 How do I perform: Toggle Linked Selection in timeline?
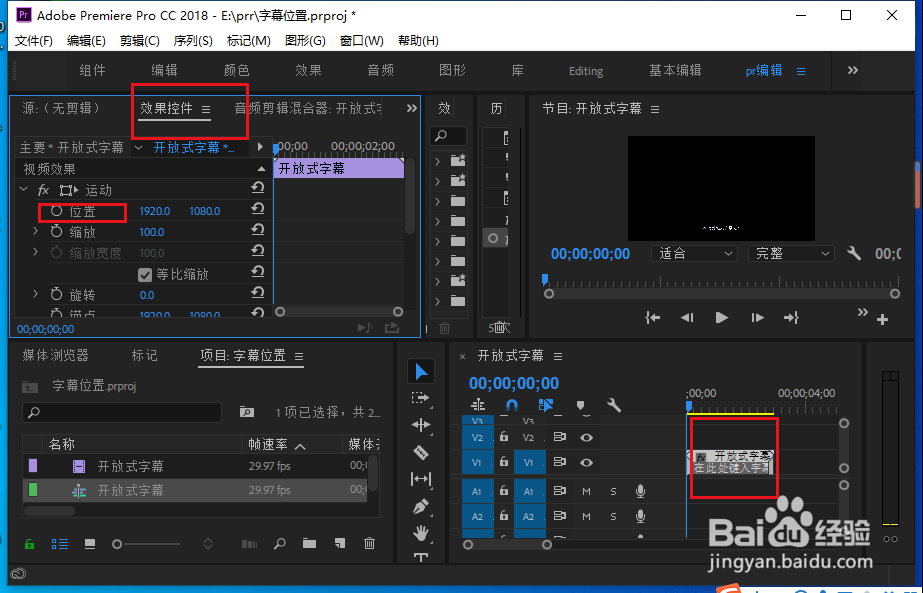coord(546,405)
